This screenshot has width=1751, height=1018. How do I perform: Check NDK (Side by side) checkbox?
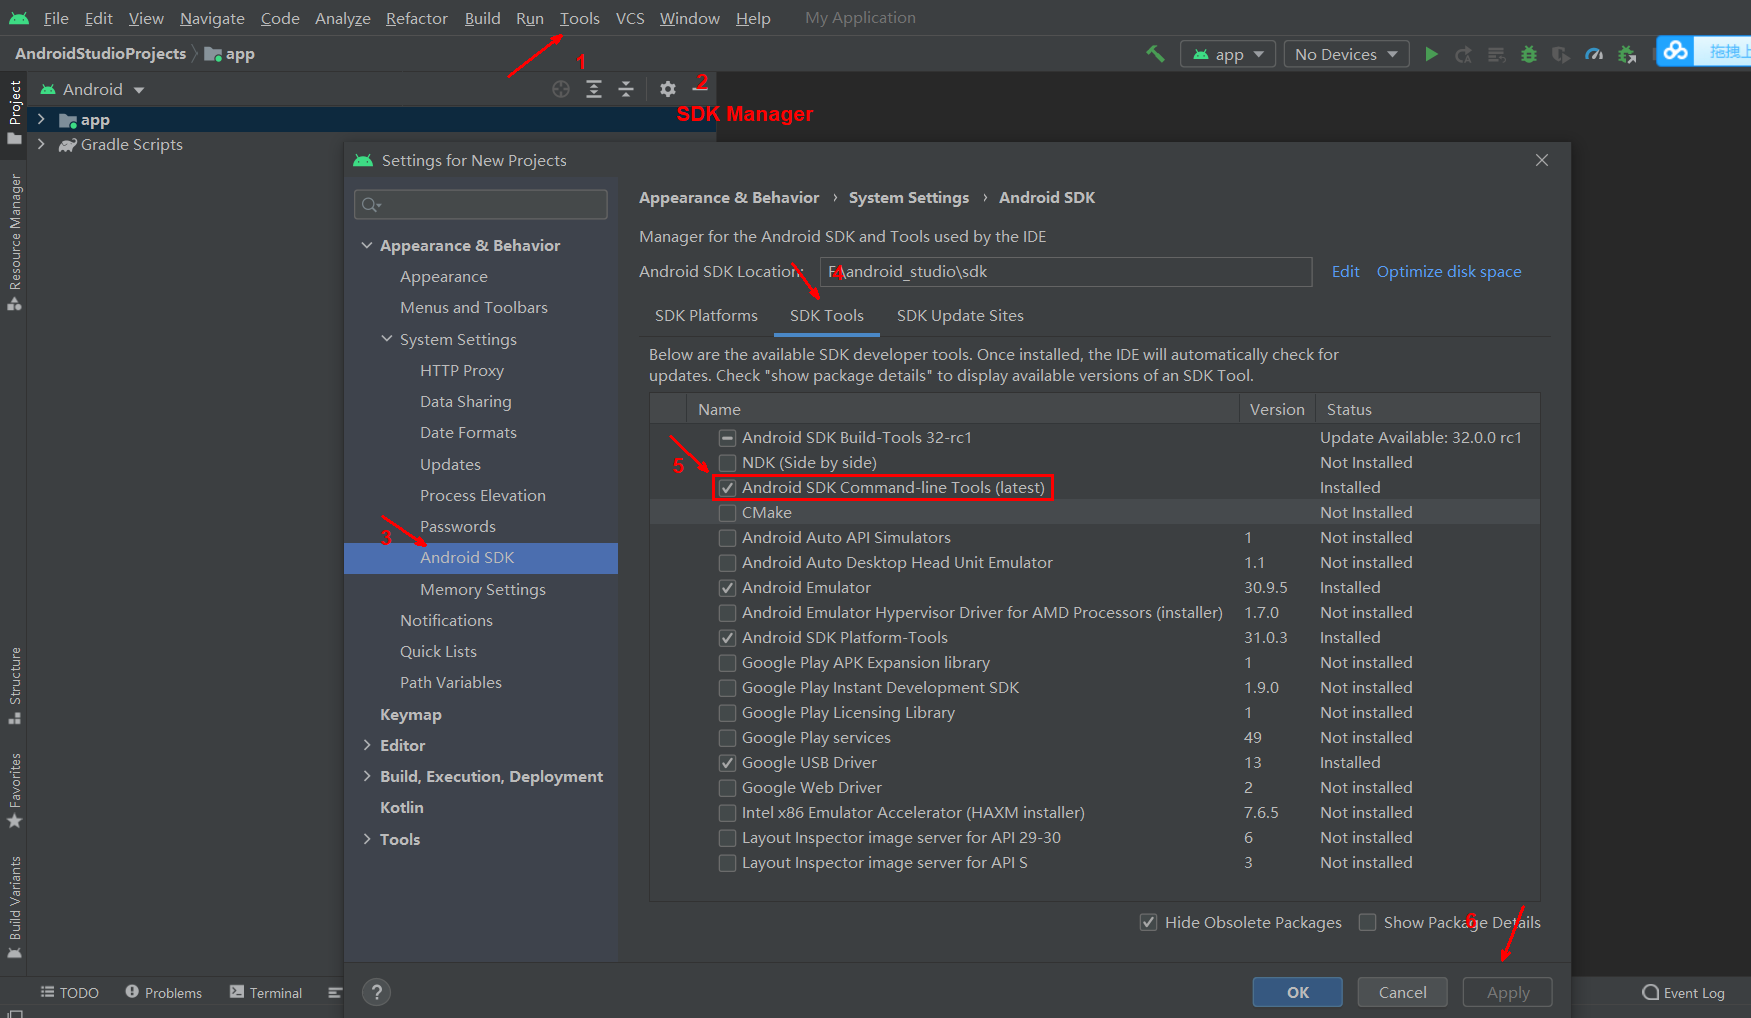tap(727, 463)
